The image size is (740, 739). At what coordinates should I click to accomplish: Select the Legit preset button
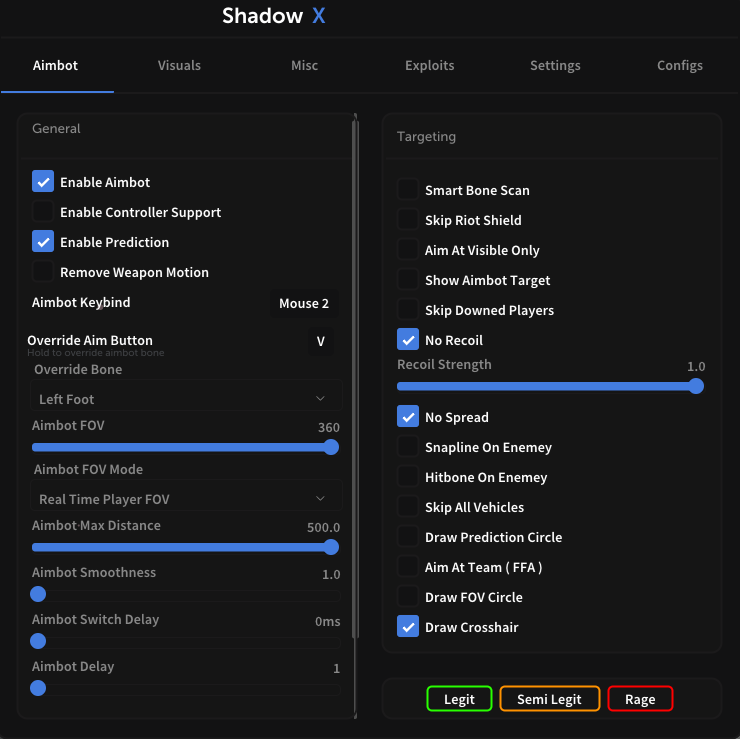[459, 699]
